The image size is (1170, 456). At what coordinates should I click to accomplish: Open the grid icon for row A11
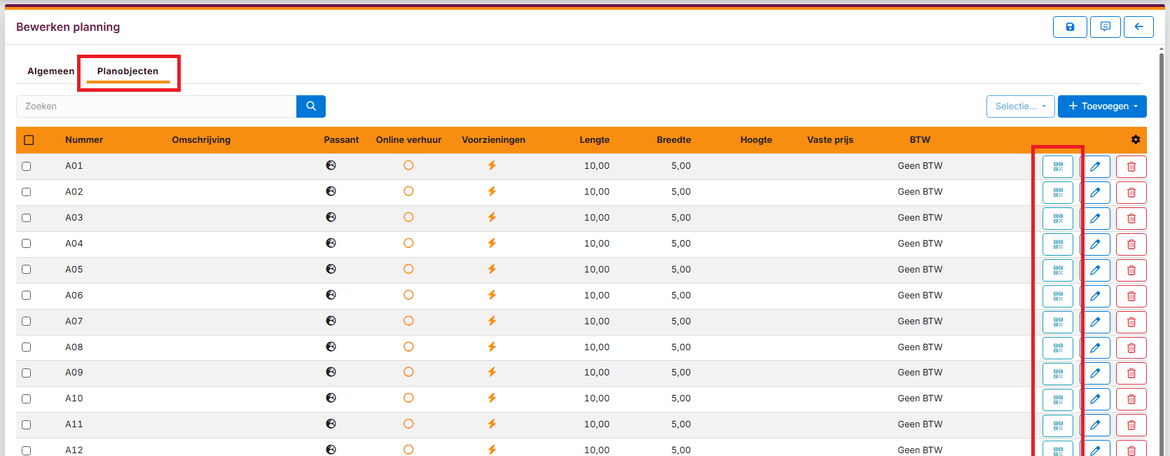click(1057, 425)
